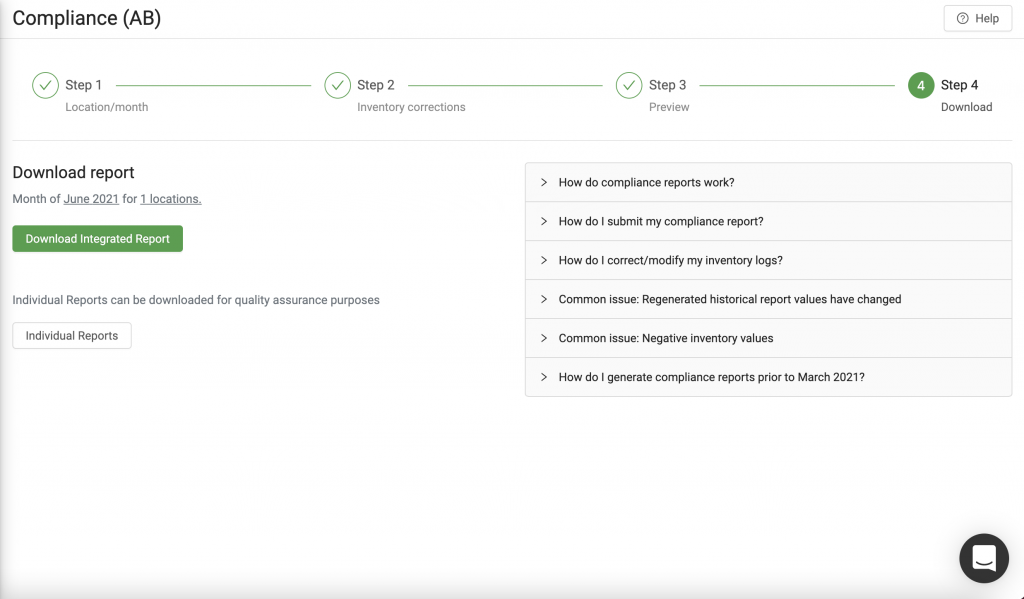Click the '1 locations.' link
The width and height of the screenshot is (1024, 599).
click(170, 199)
